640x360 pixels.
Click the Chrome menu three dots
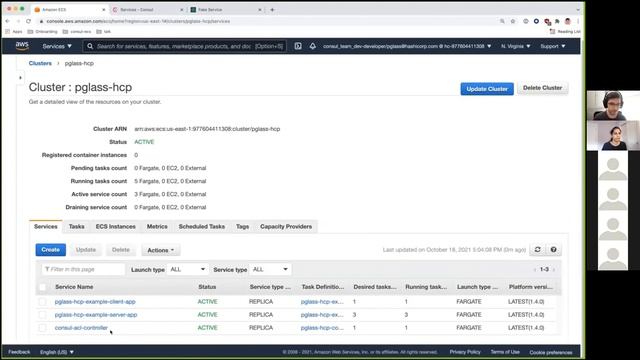click(x=578, y=21)
